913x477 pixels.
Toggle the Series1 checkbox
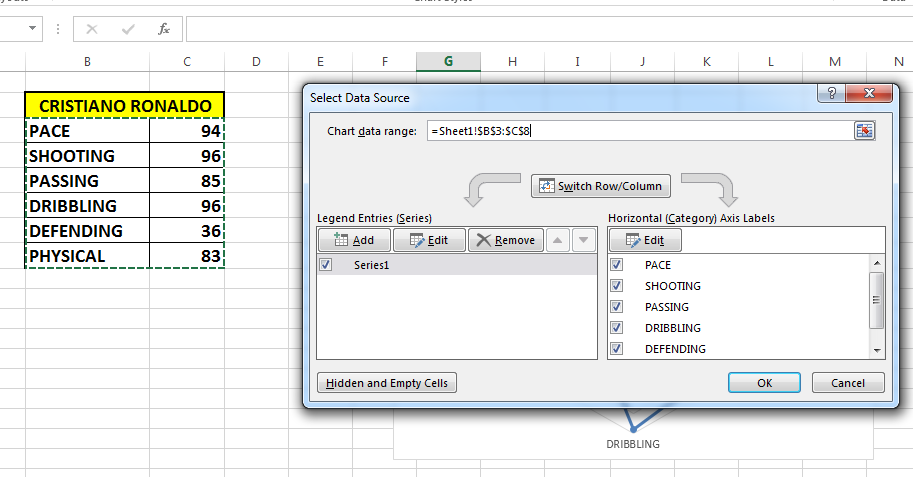pyautogui.click(x=325, y=265)
